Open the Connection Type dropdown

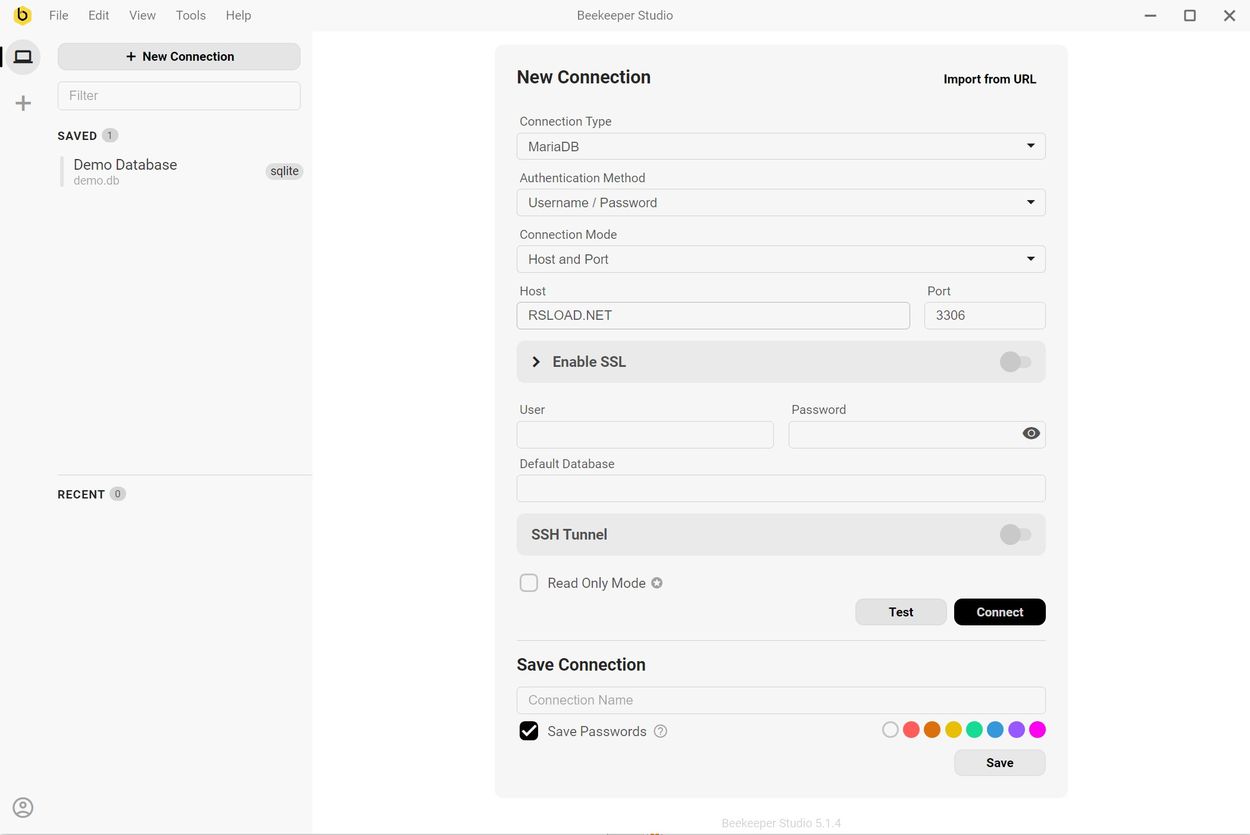[x=781, y=146]
